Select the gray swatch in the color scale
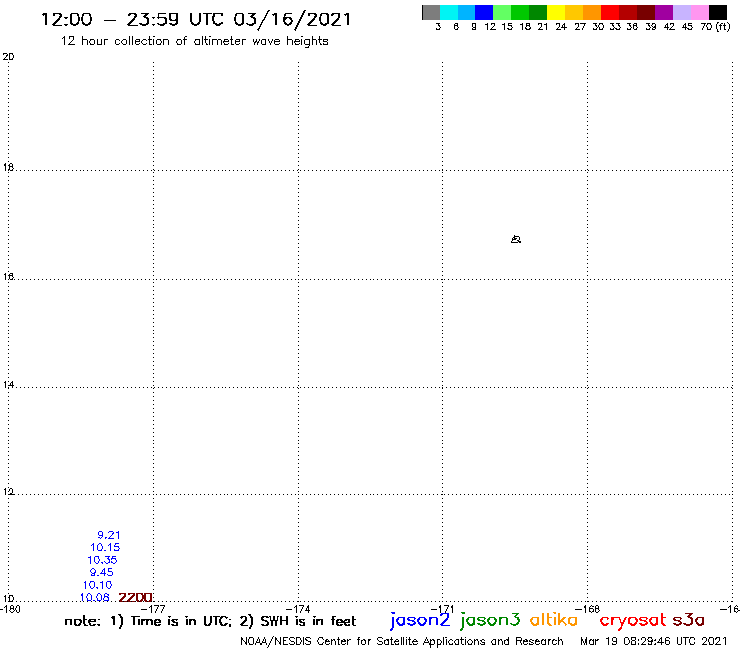 coord(431,12)
